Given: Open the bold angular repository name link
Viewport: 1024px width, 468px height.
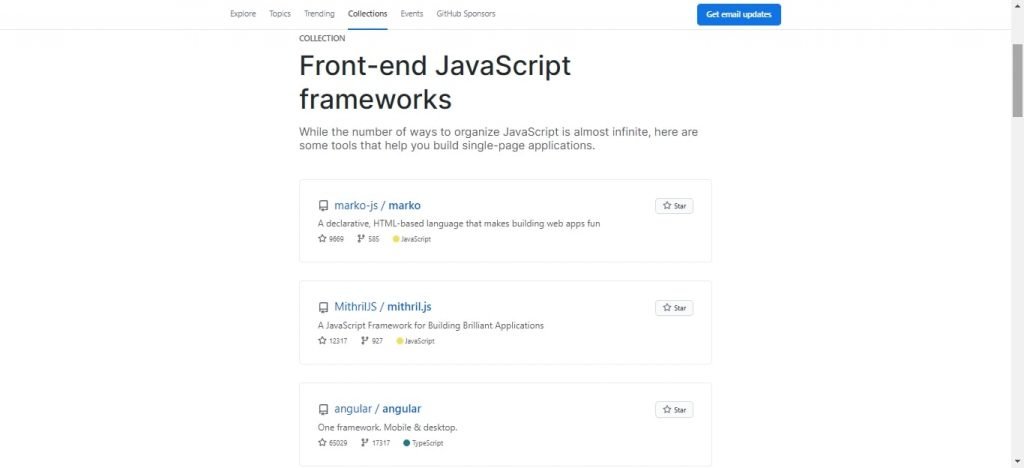Looking at the screenshot, I should [402, 409].
